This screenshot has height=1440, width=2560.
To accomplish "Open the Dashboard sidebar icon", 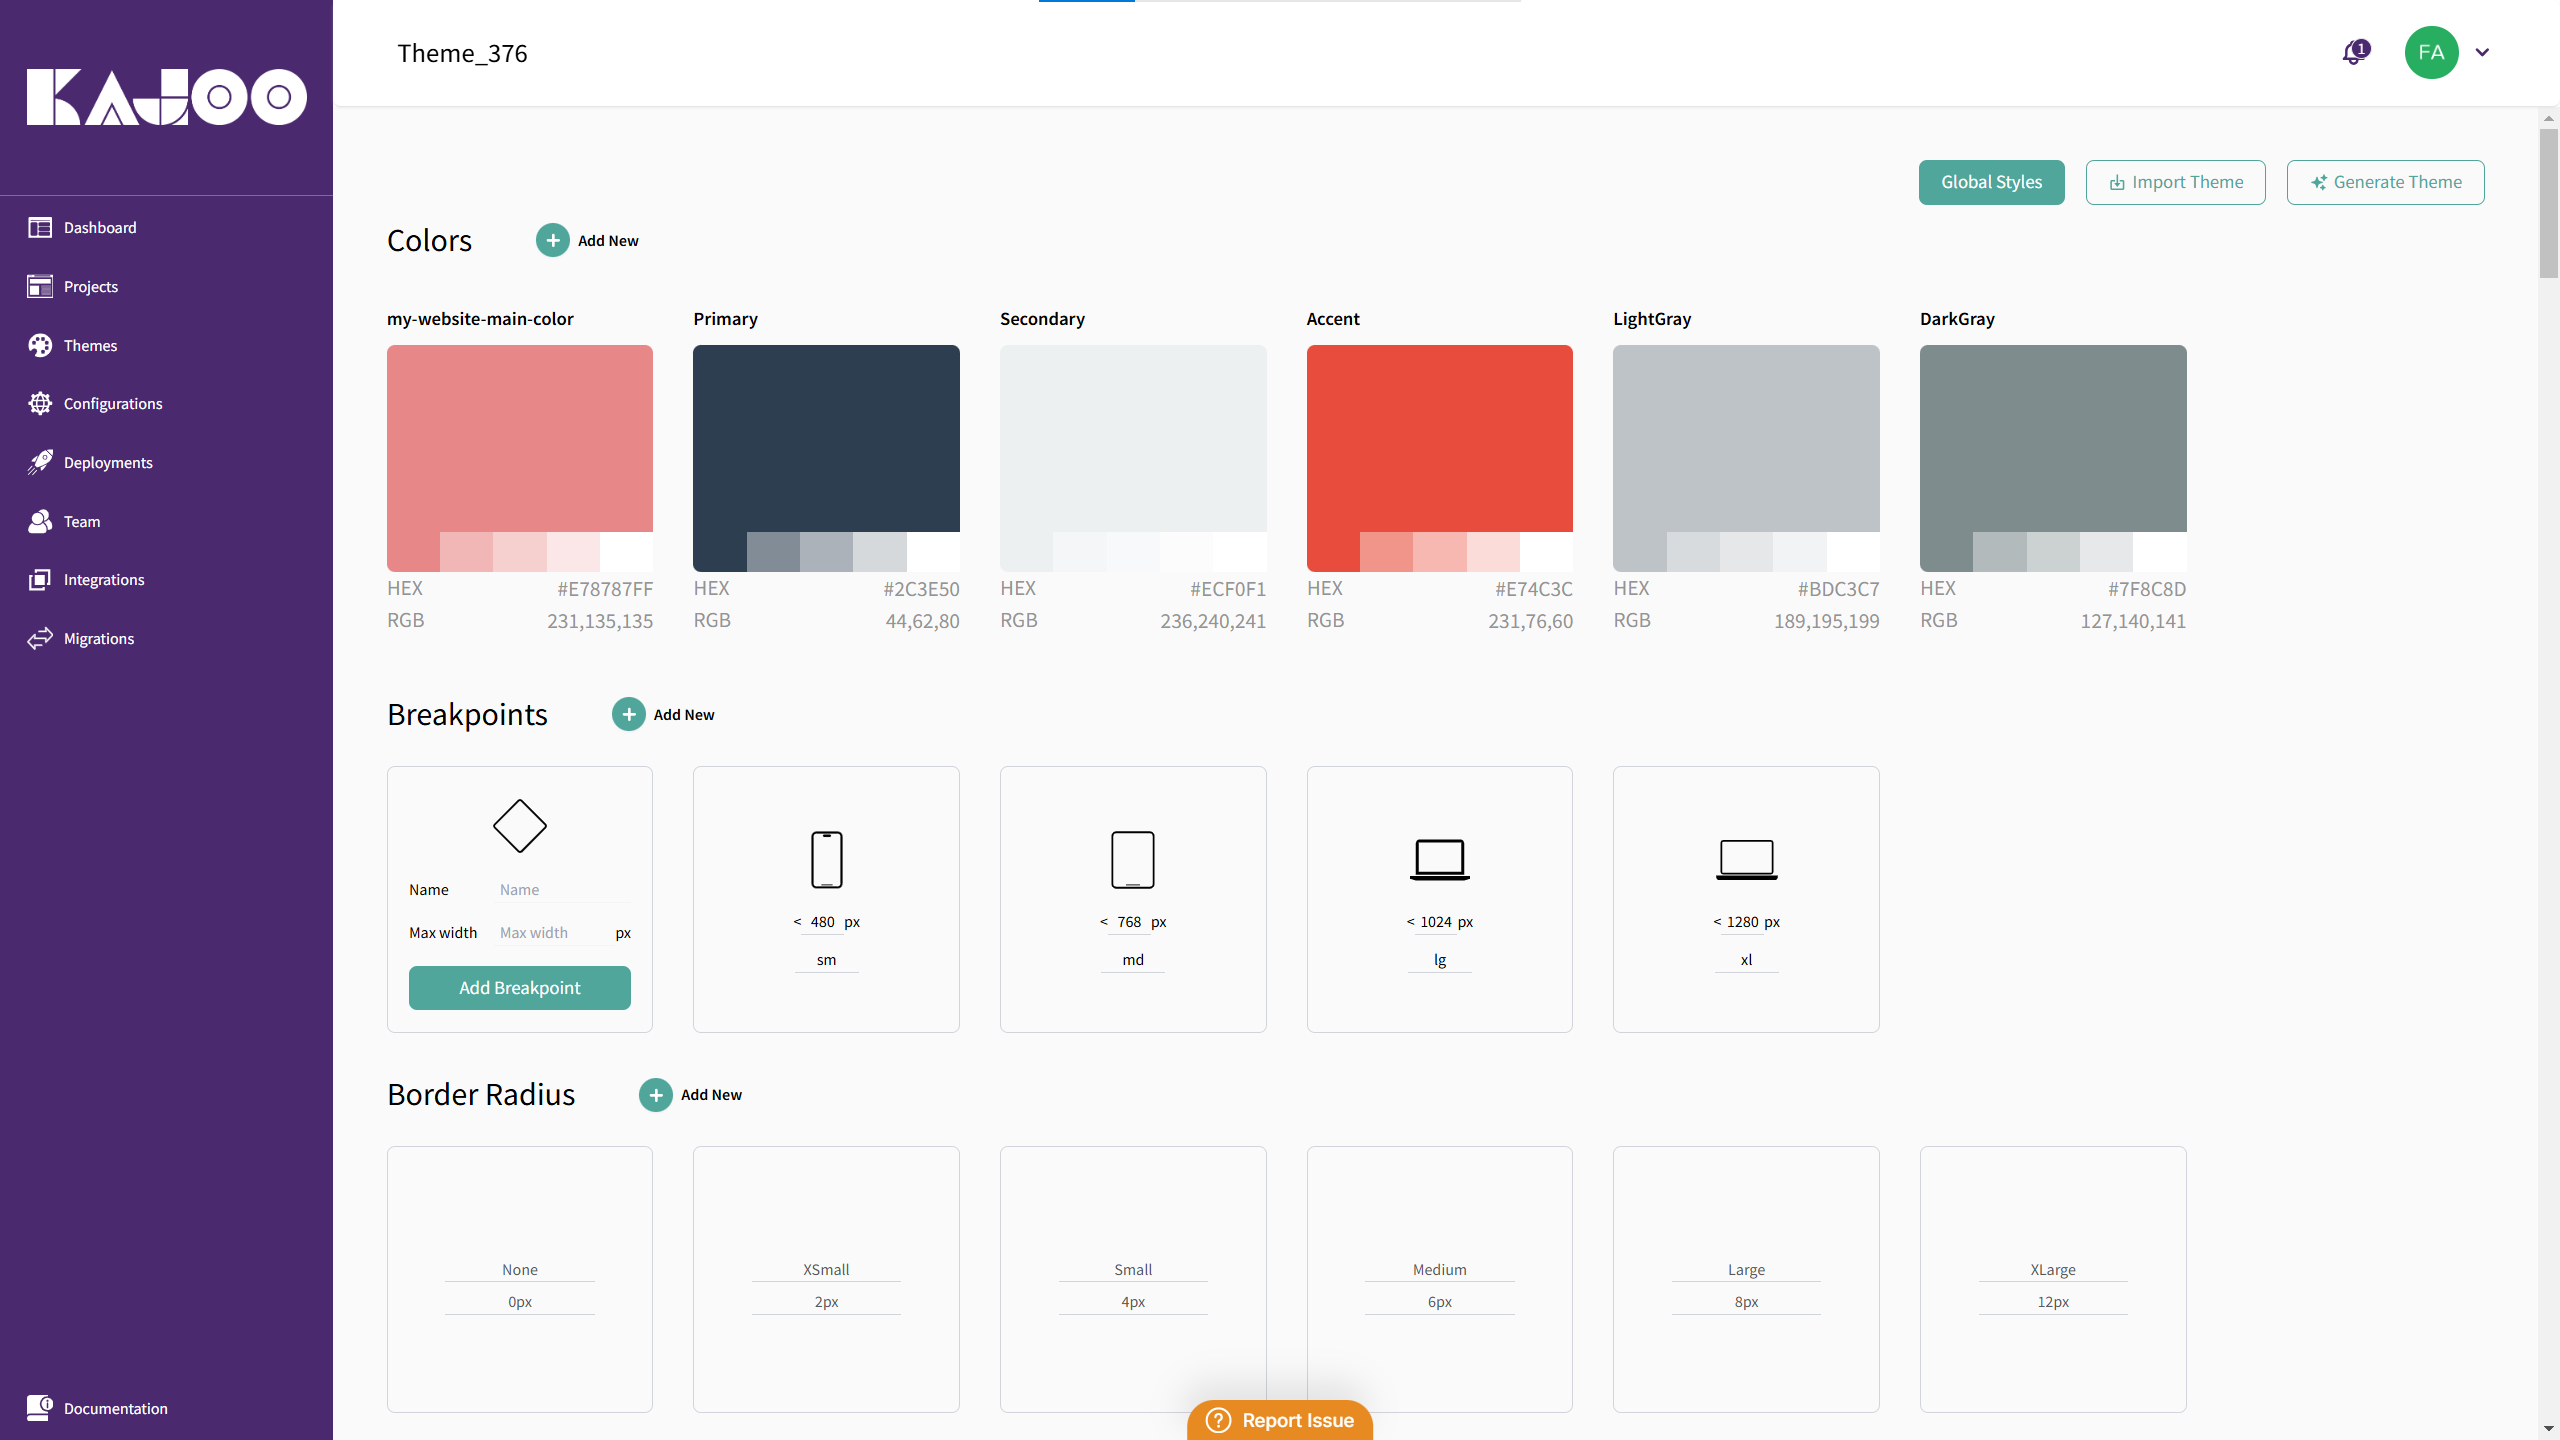I will click(40, 228).
